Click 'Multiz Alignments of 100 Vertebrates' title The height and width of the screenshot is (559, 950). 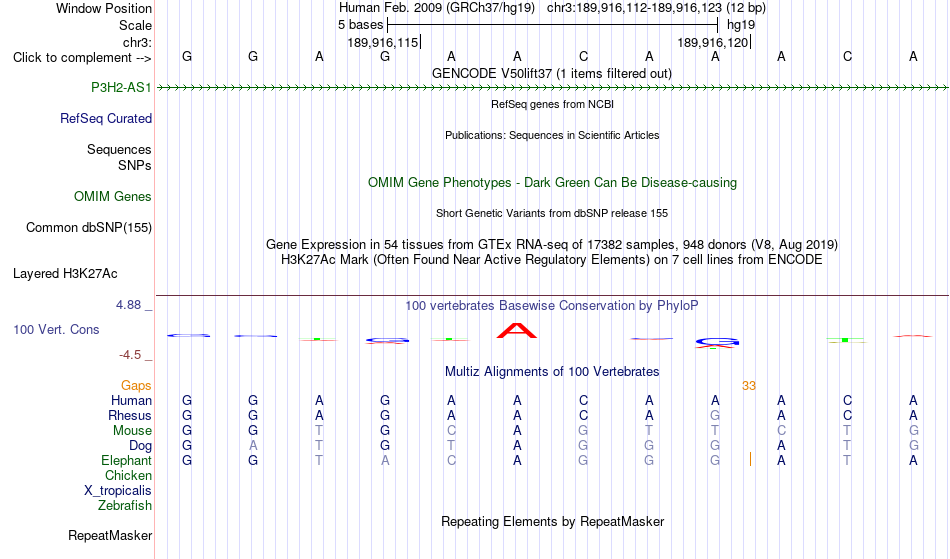coord(552,371)
